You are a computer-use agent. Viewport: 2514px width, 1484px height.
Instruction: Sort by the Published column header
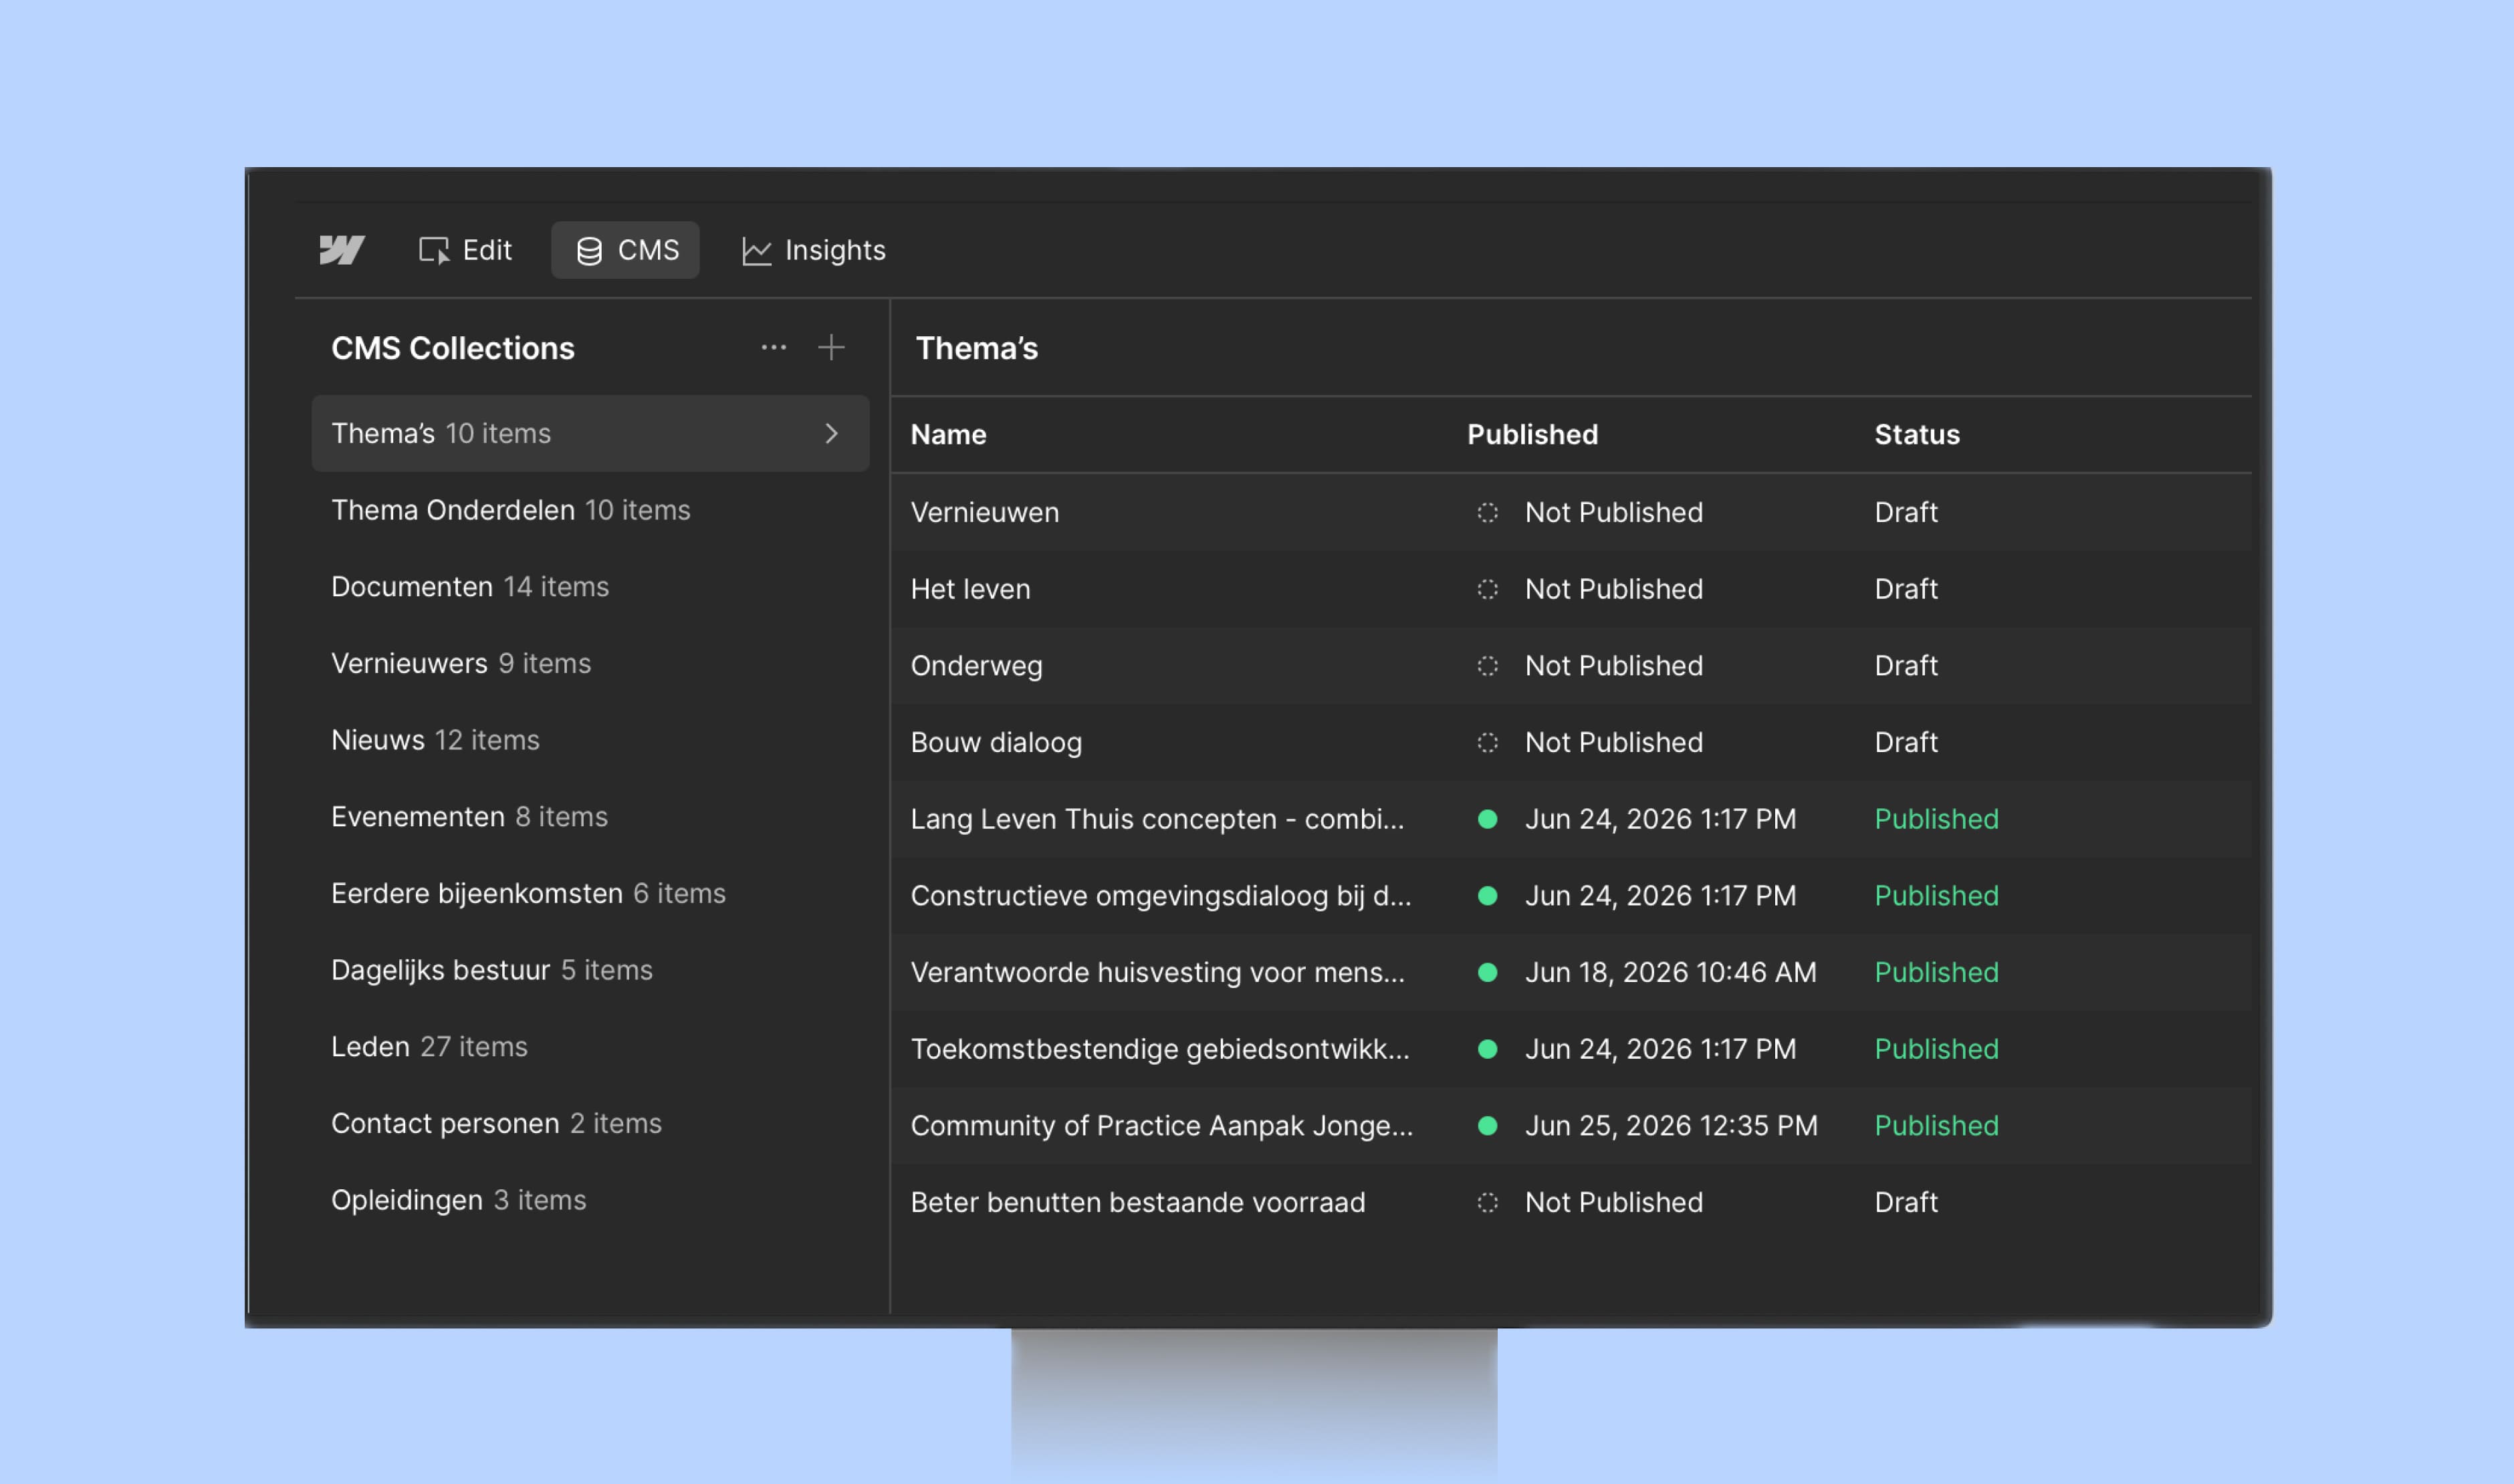tap(1532, 435)
